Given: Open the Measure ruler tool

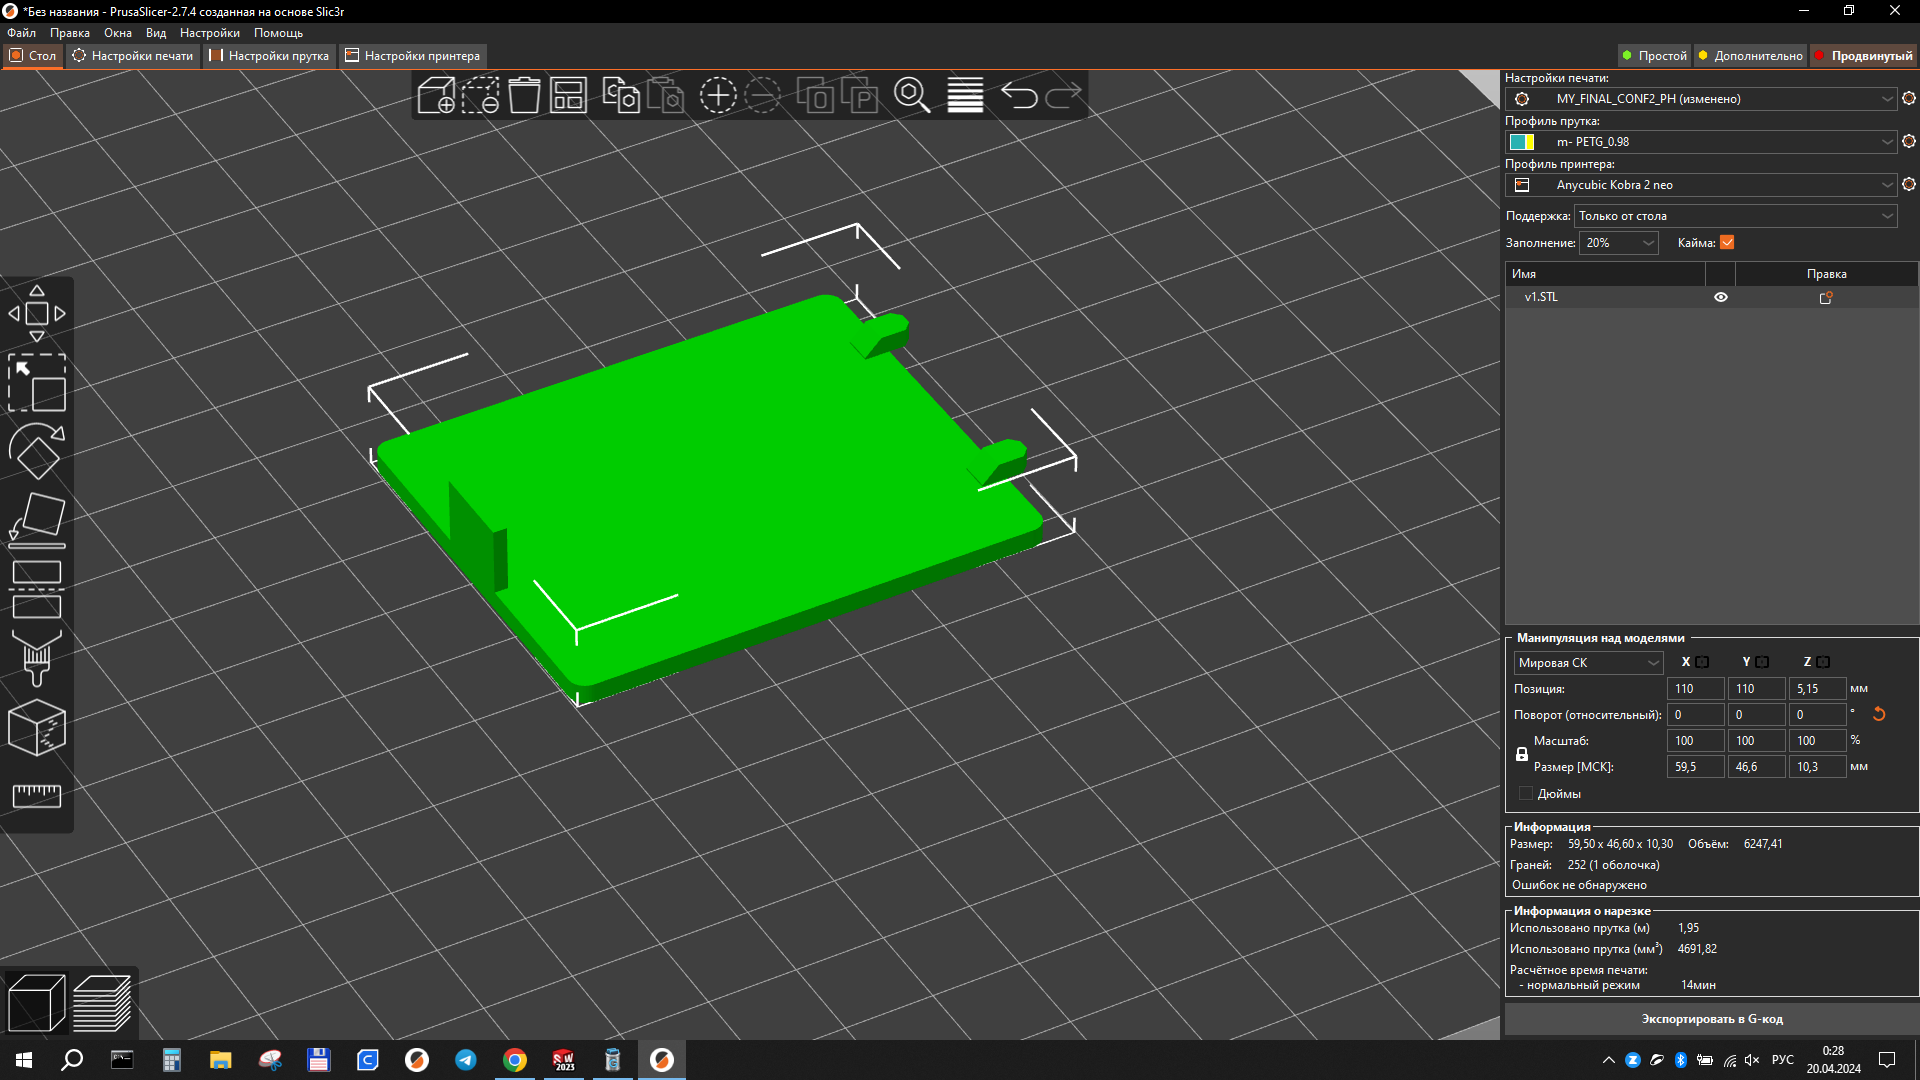Looking at the screenshot, I should pyautogui.click(x=37, y=796).
